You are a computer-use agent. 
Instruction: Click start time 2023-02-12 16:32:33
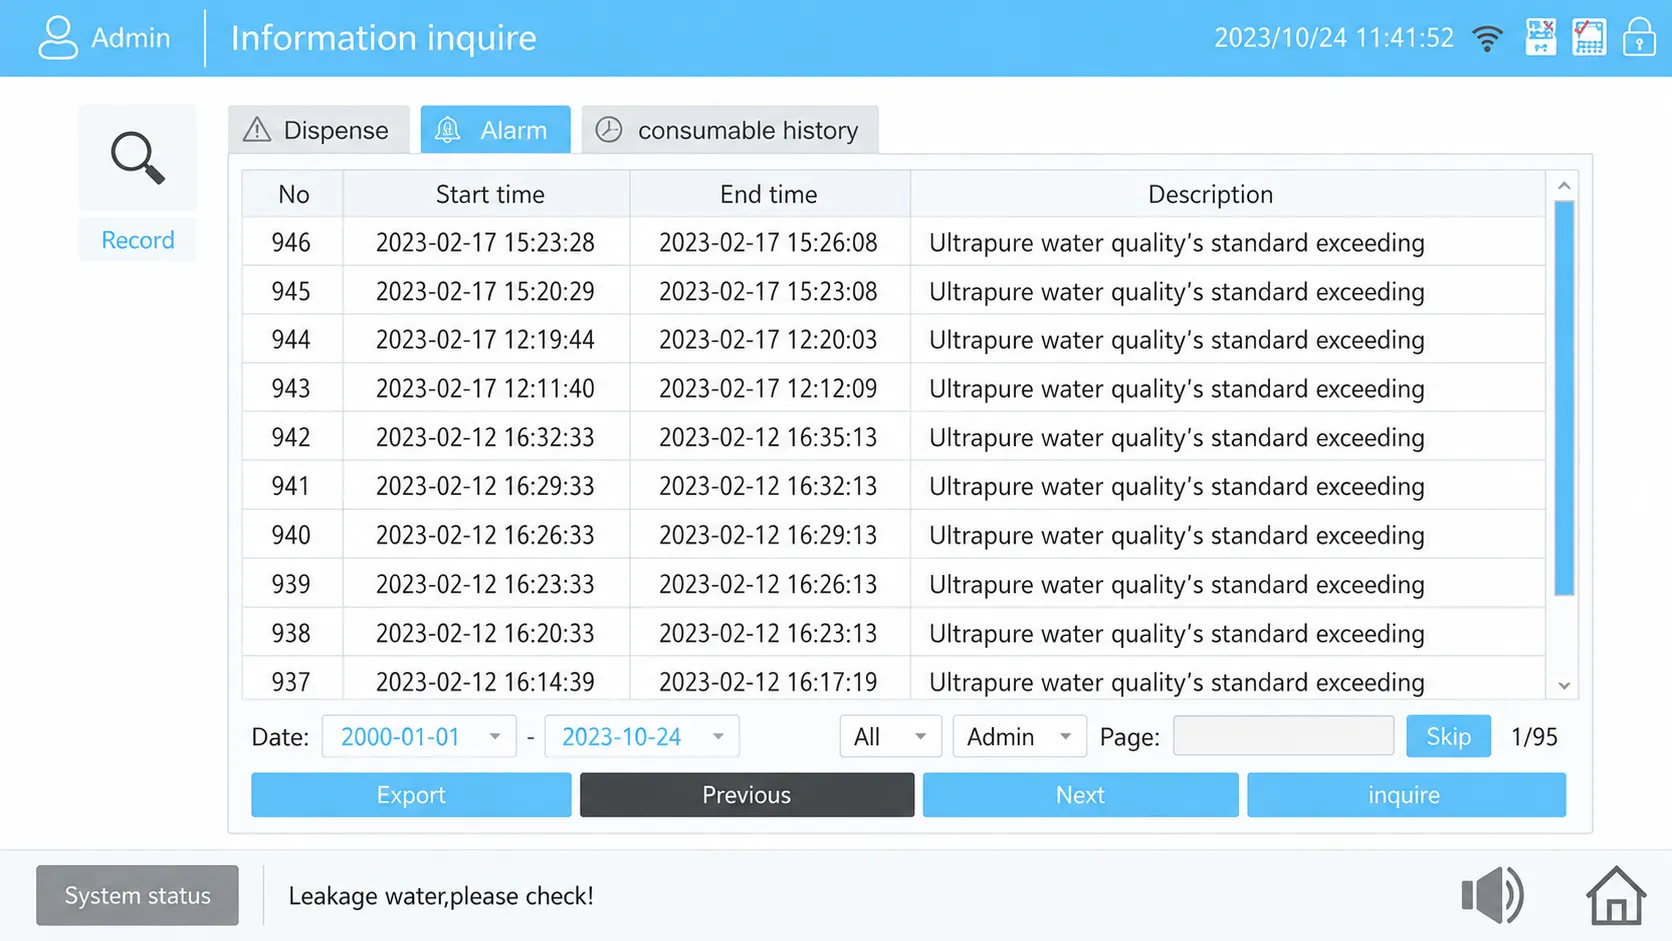click(485, 438)
